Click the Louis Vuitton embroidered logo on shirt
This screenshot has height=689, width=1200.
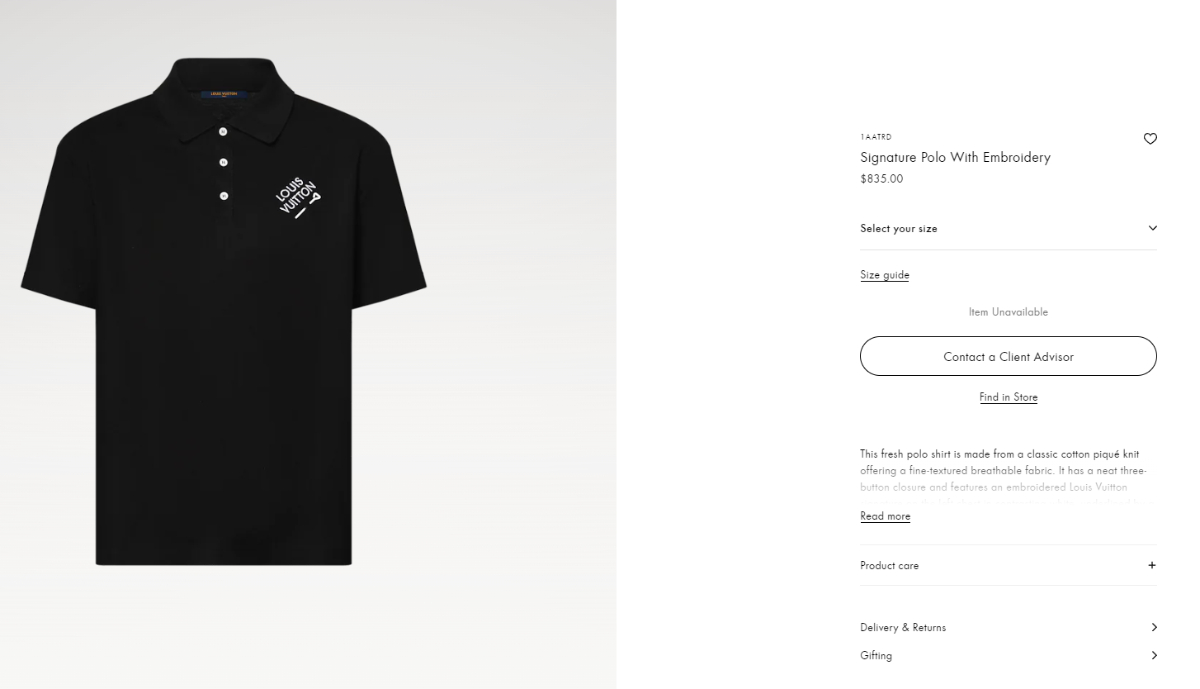299,199
